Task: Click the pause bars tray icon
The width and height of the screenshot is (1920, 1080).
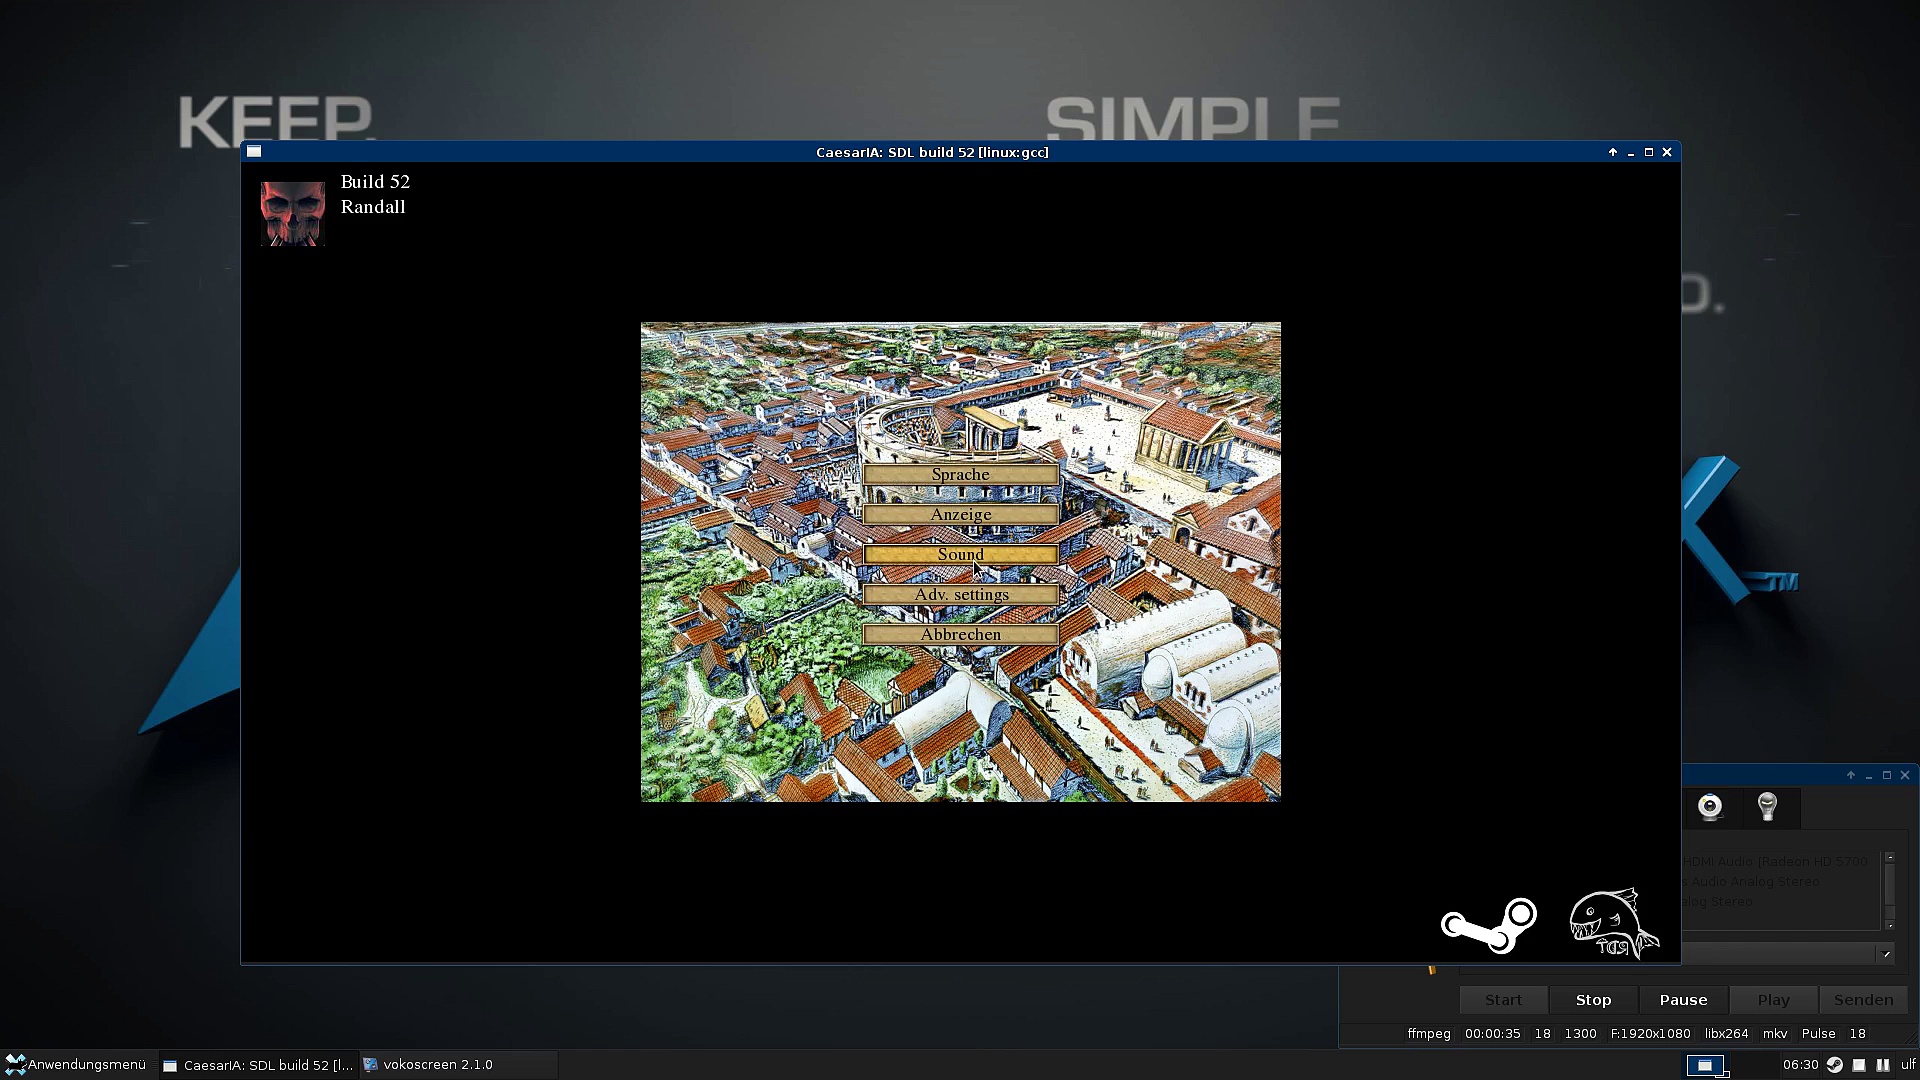Action: coord(1883,1065)
